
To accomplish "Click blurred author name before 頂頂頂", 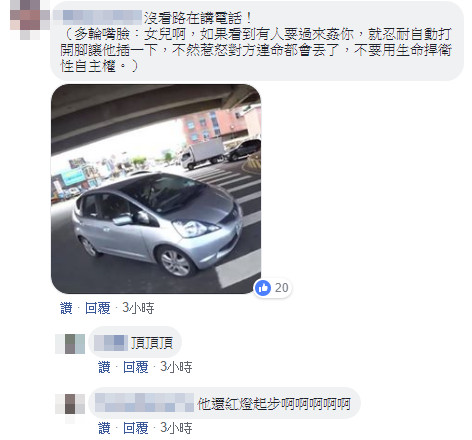I will pyautogui.click(x=111, y=343).
